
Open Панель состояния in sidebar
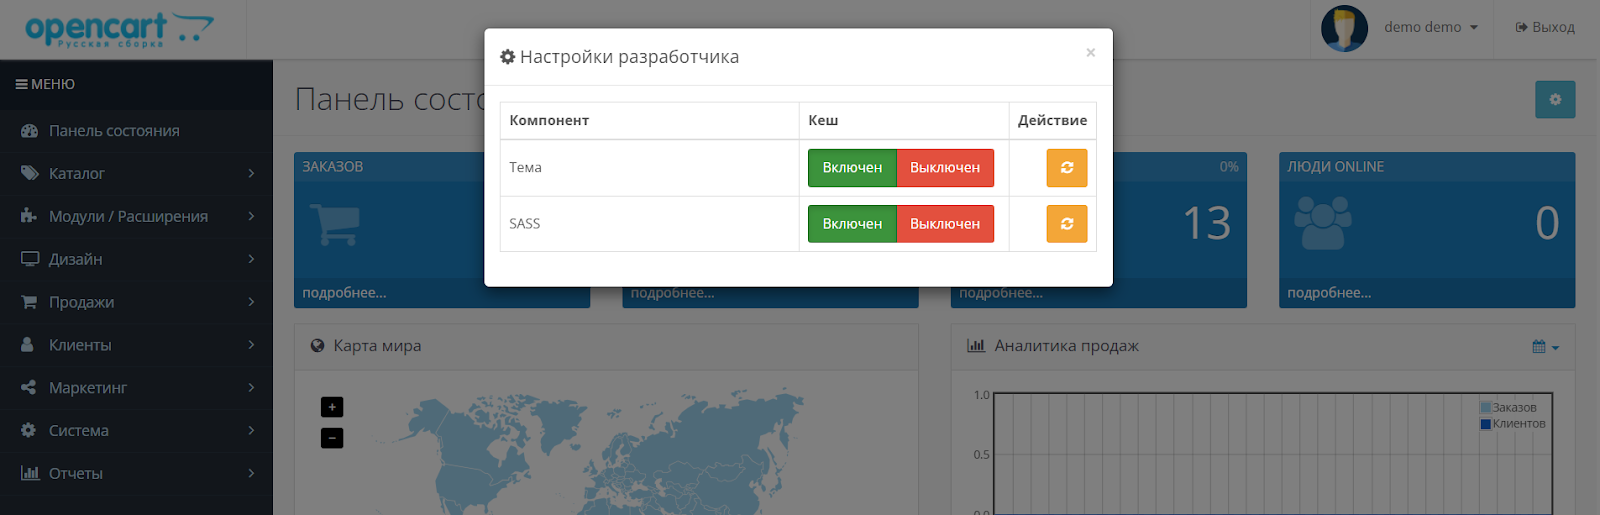pyautogui.click(x=114, y=131)
